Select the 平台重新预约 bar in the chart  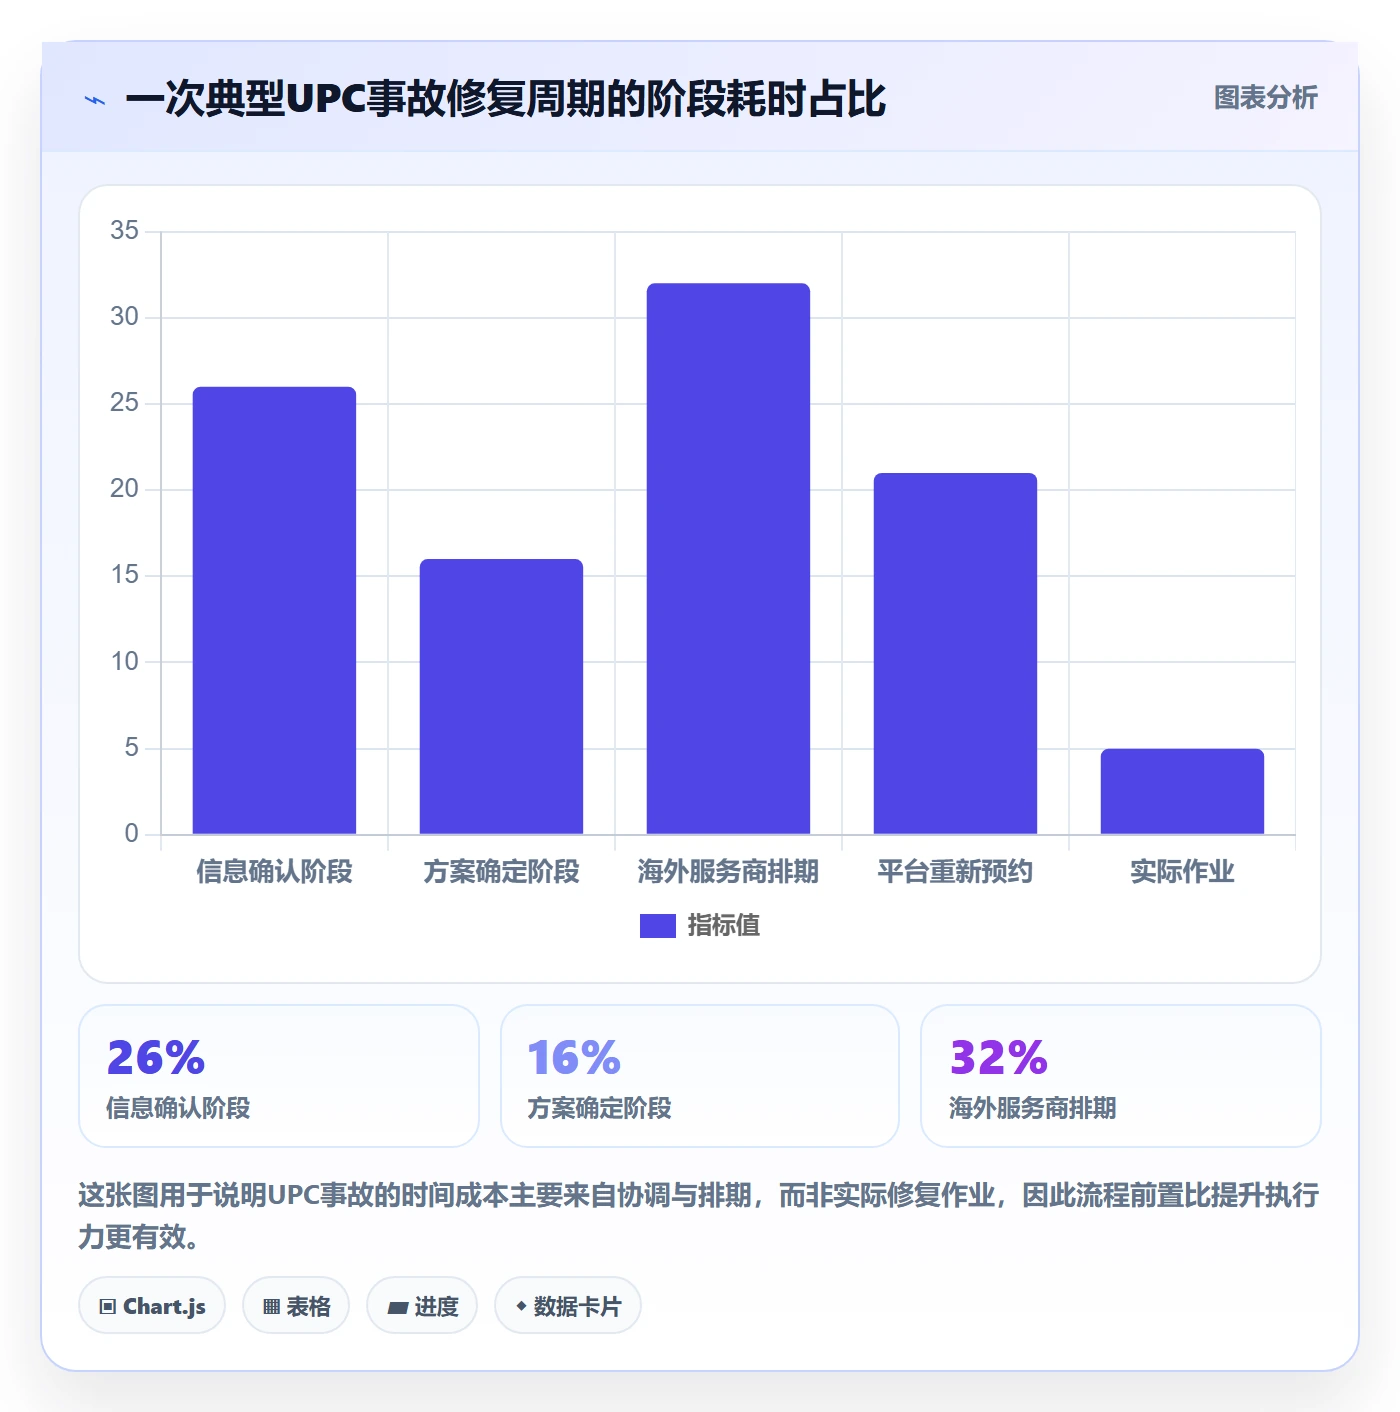(x=955, y=653)
